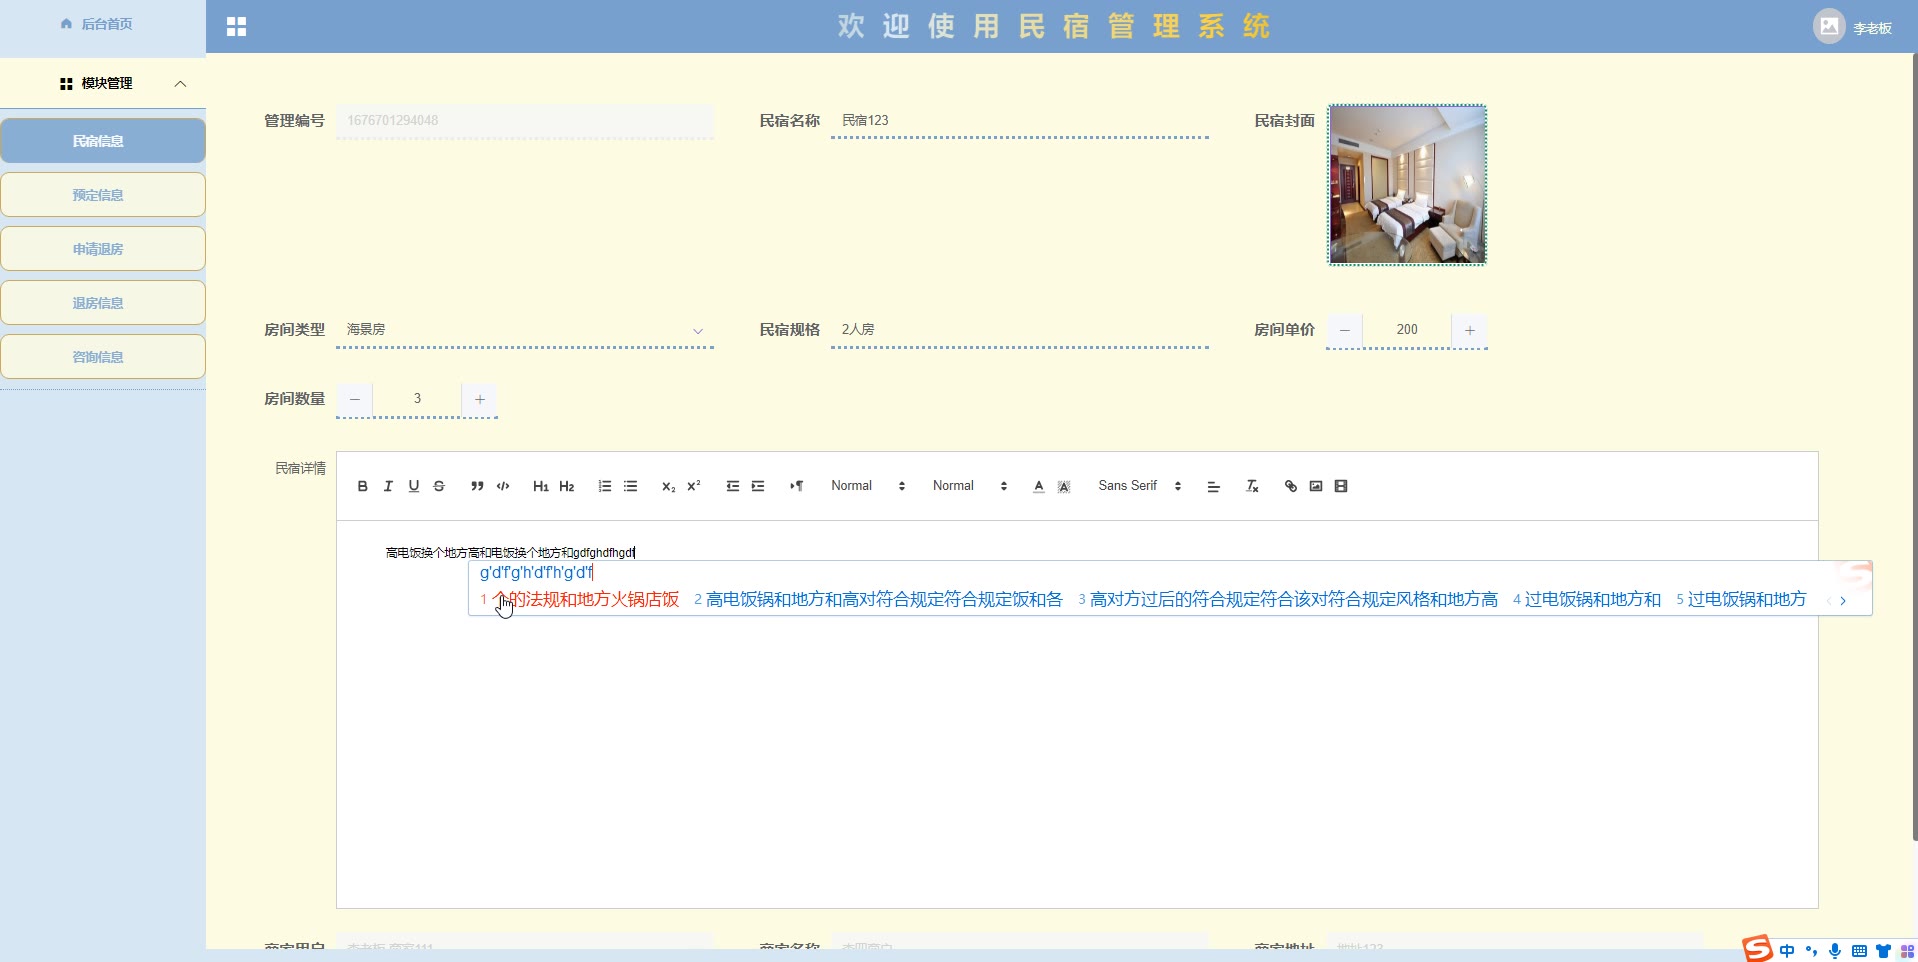Screen dimensions: 1918x962
Task: Clear text formatting with the Tx icon
Action: click(1252, 486)
